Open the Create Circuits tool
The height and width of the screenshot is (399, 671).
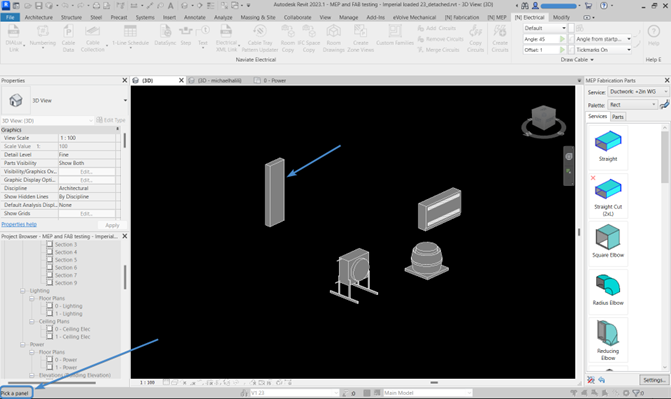(499, 39)
